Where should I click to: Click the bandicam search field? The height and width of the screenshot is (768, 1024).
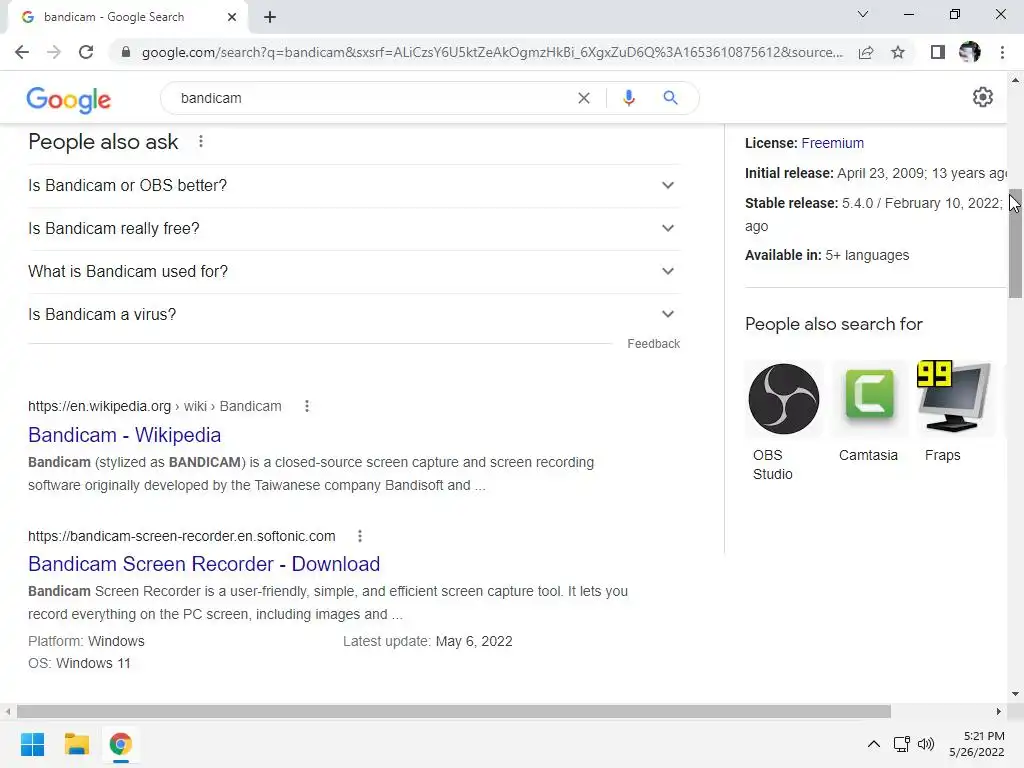click(x=372, y=98)
